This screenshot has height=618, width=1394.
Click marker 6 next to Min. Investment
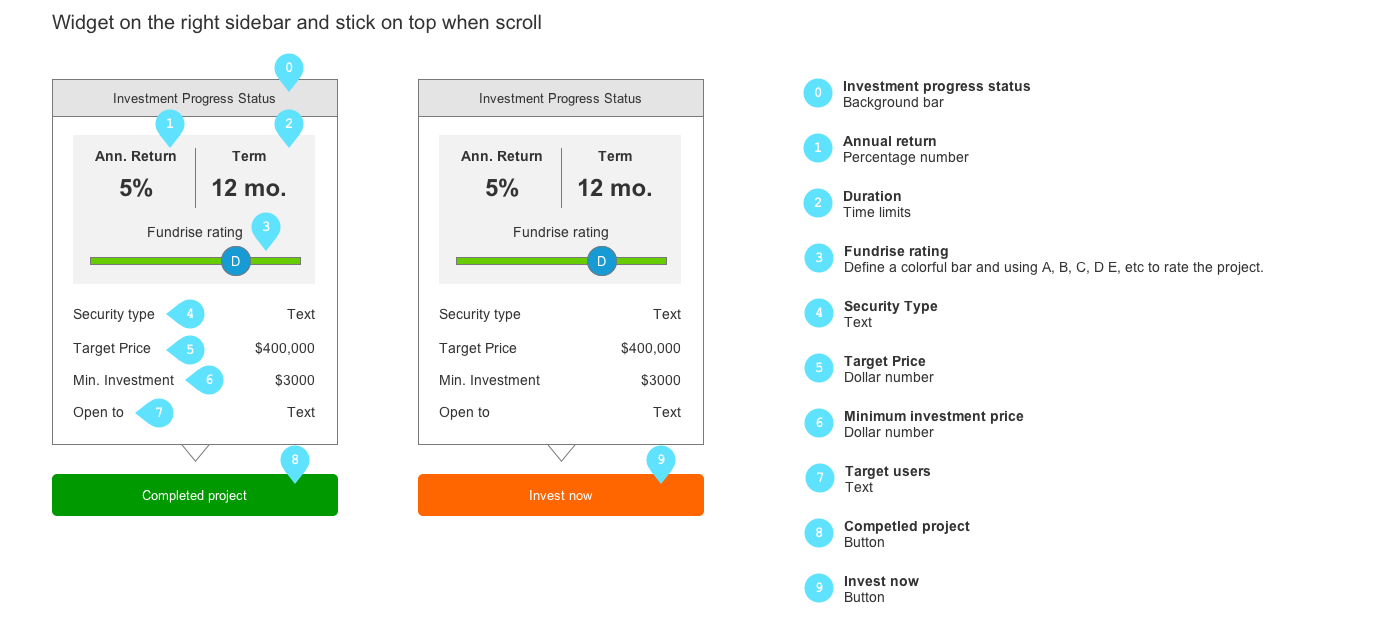pyautogui.click(x=207, y=380)
